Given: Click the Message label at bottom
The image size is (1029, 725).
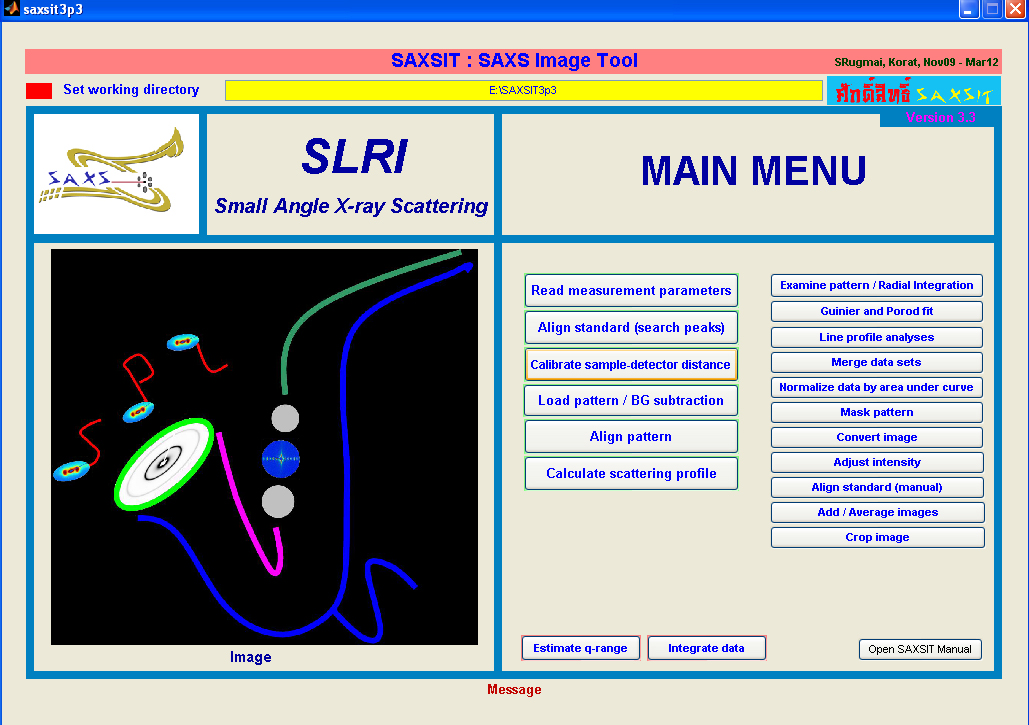Looking at the screenshot, I should 514,690.
